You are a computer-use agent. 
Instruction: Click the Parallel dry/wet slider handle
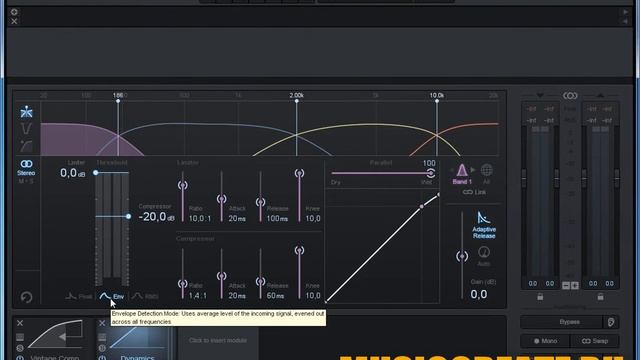tap(431, 173)
